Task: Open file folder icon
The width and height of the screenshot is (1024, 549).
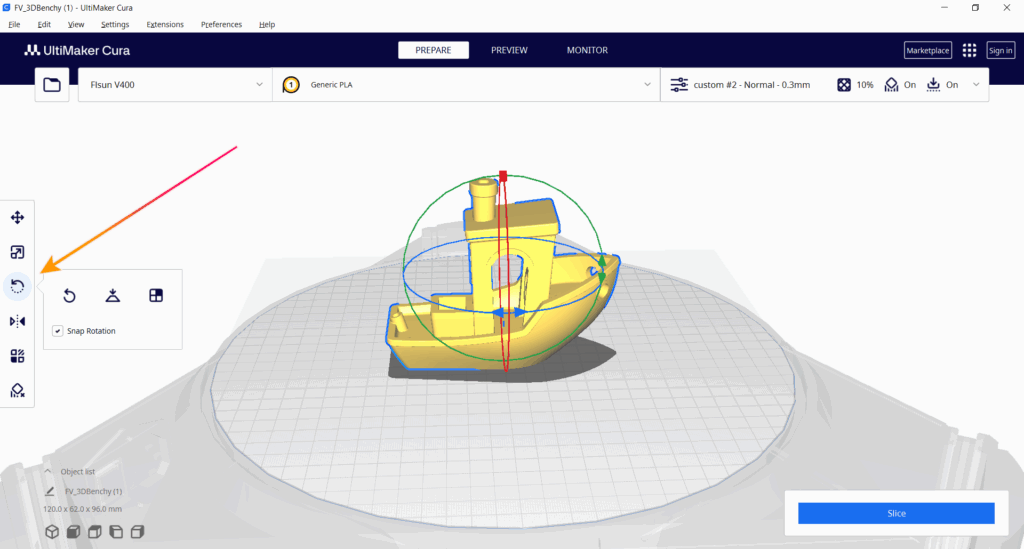Action: tap(52, 85)
